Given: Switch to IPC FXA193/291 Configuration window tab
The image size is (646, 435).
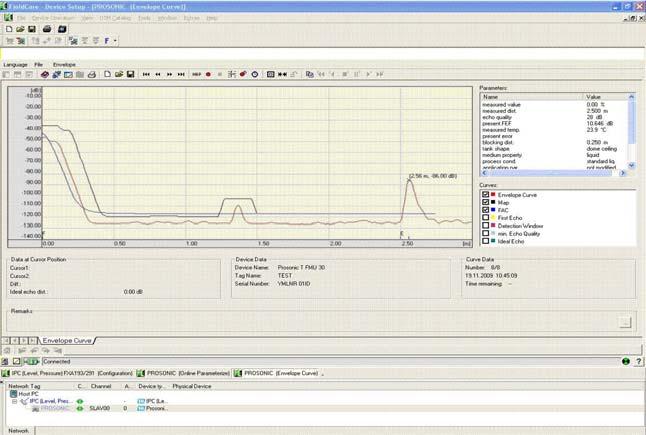Looking at the screenshot, I should tap(68, 373).
